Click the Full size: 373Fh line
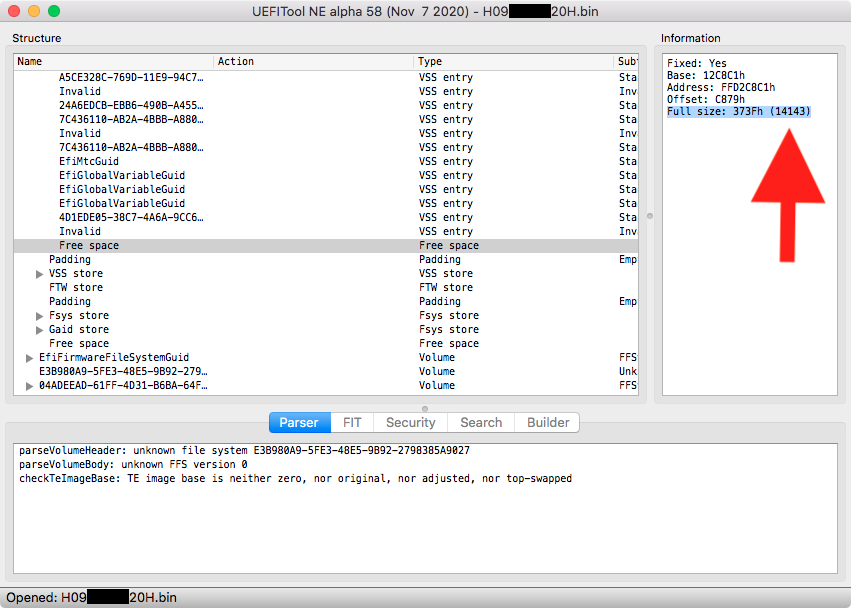The height and width of the screenshot is (608, 851). pyautogui.click(x=739, y=111)
